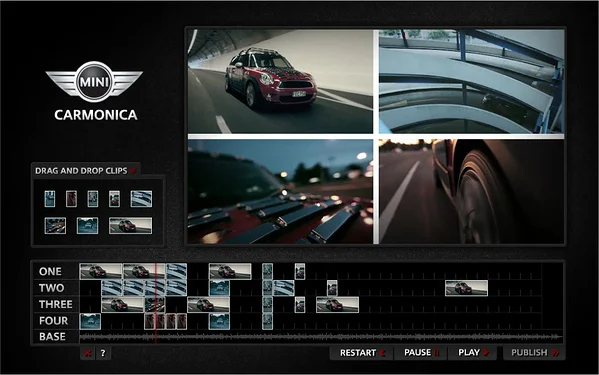Screen dimensions: 599x375
Task: Click the MINI winged logo
Action: [94, 81]
